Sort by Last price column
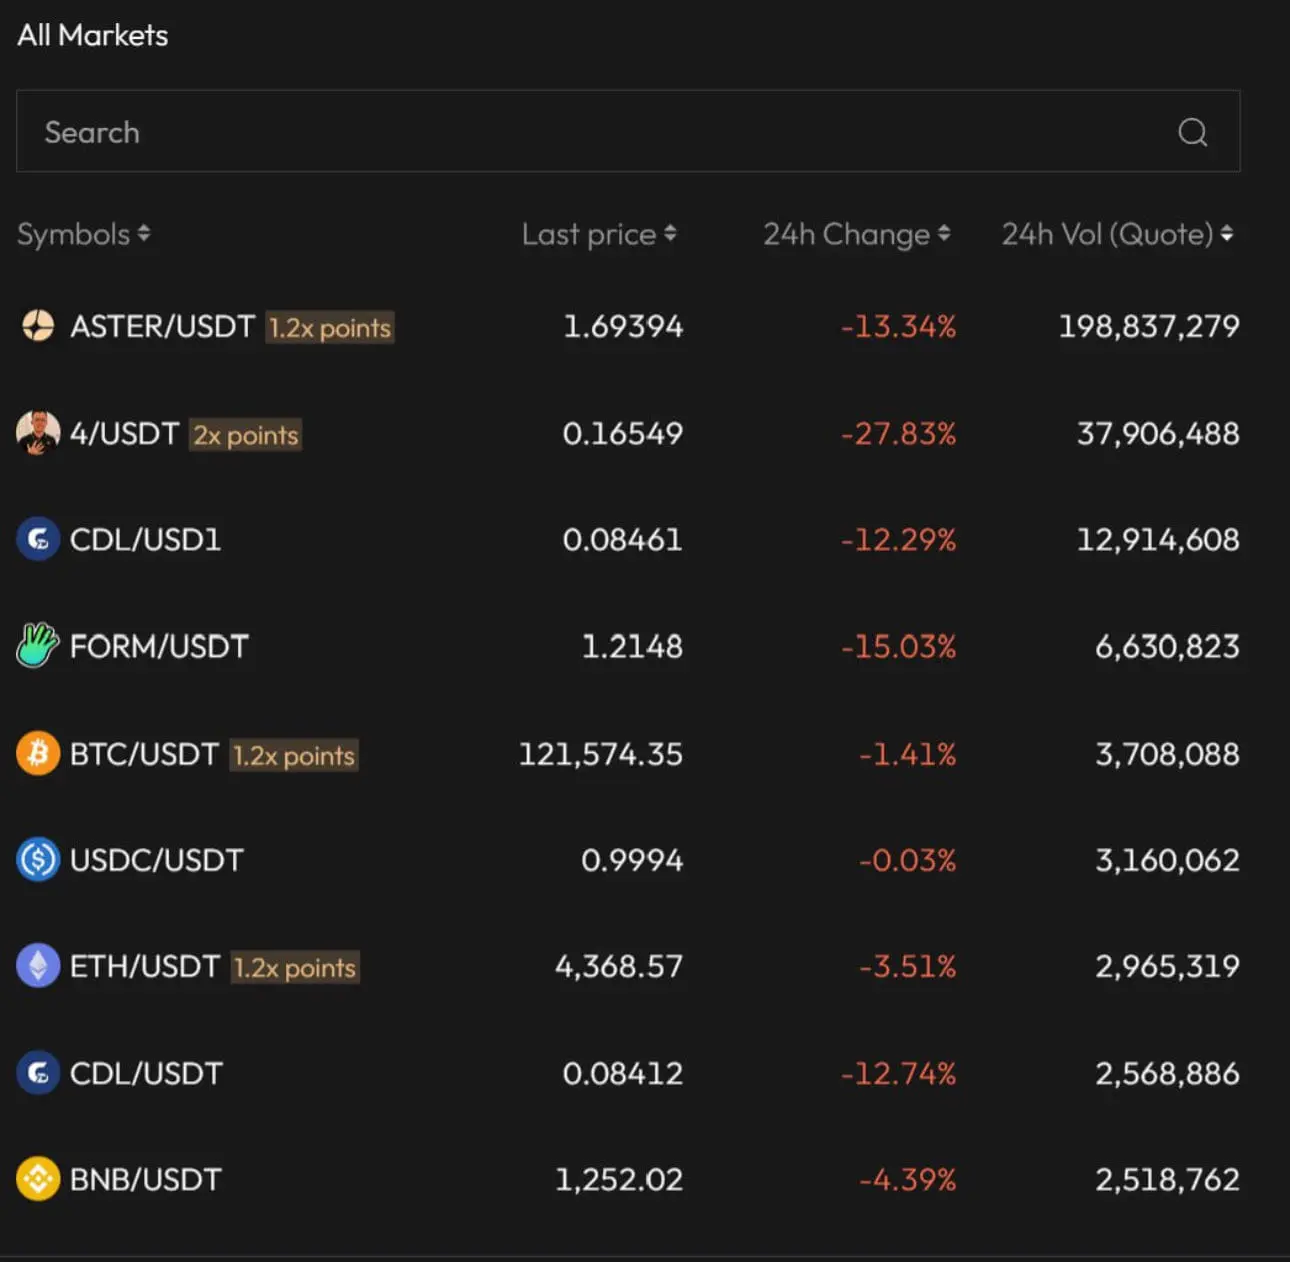Viewport: 1290px width, 1262px height. click(598, 234)
